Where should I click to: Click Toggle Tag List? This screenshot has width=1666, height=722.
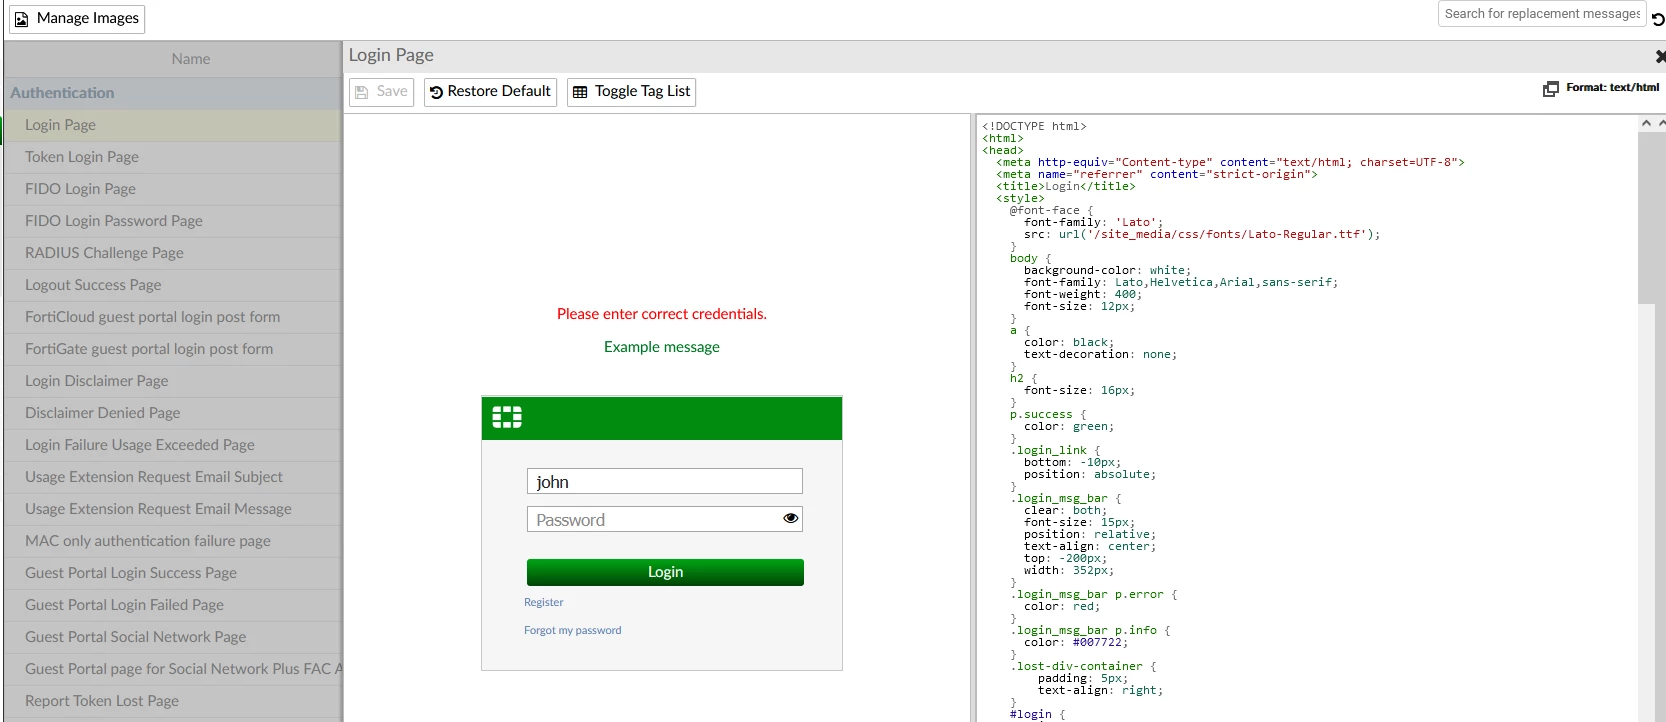point(631,92)
